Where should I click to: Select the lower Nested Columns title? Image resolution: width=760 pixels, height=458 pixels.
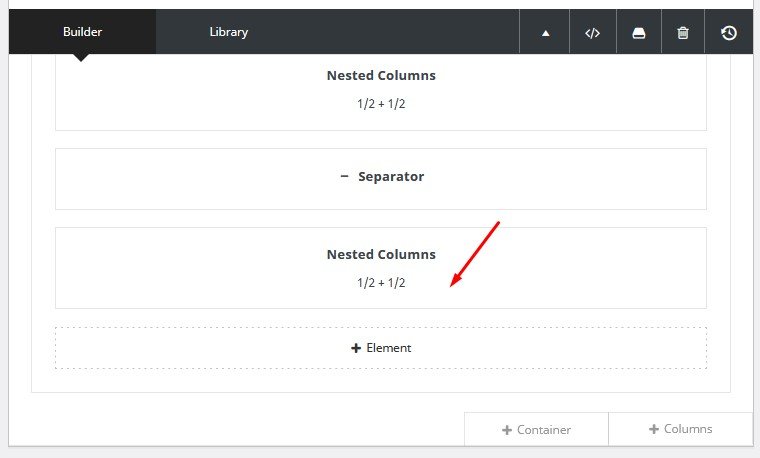click(x=381, y=255)
